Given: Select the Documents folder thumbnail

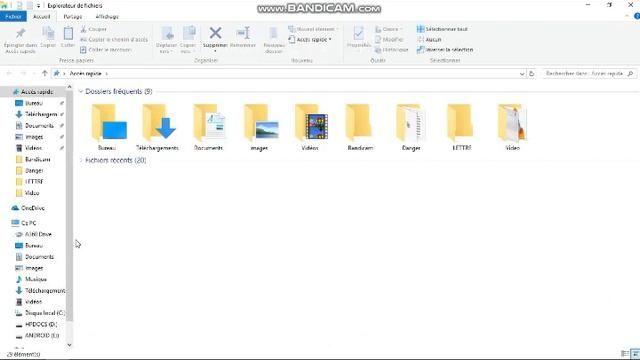Looking at the screenshot, I should (x=209, y=127).
